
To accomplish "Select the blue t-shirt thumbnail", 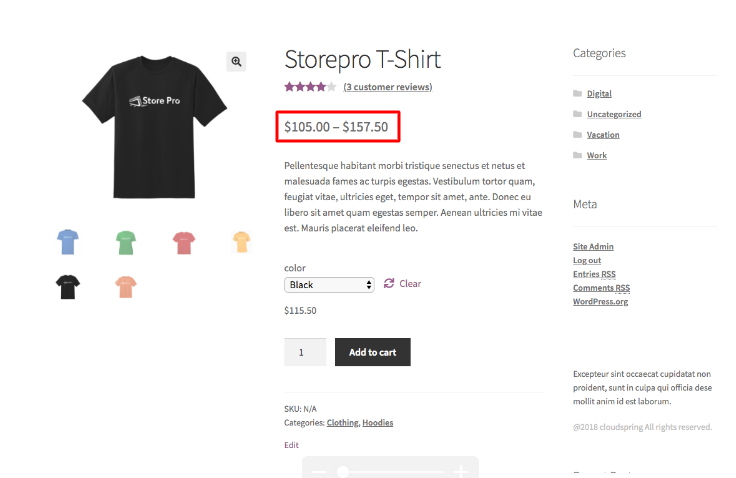I will point(67,241).
